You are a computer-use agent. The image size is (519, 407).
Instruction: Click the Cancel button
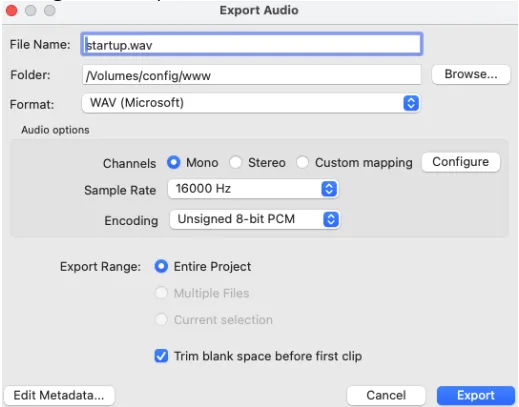[386, 395]
